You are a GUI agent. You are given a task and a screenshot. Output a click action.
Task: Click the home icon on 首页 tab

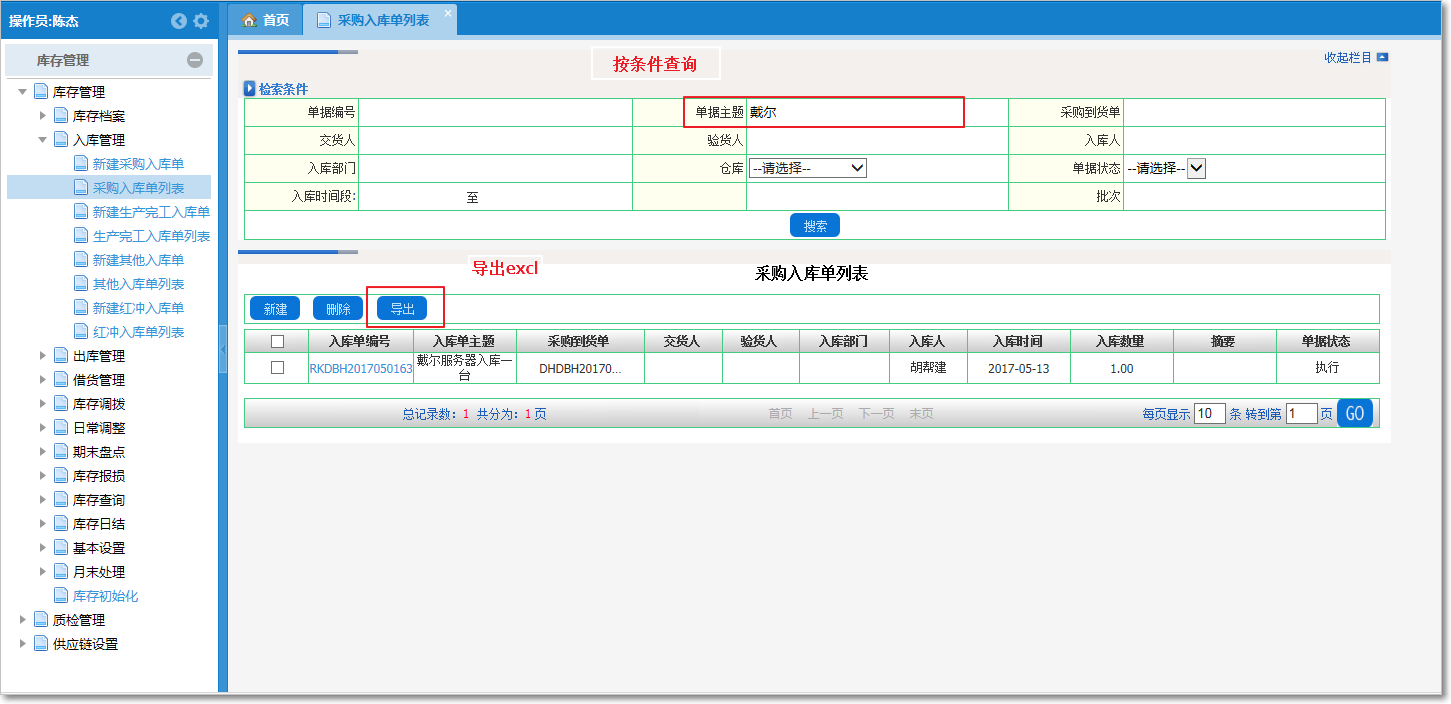point(249,20)
